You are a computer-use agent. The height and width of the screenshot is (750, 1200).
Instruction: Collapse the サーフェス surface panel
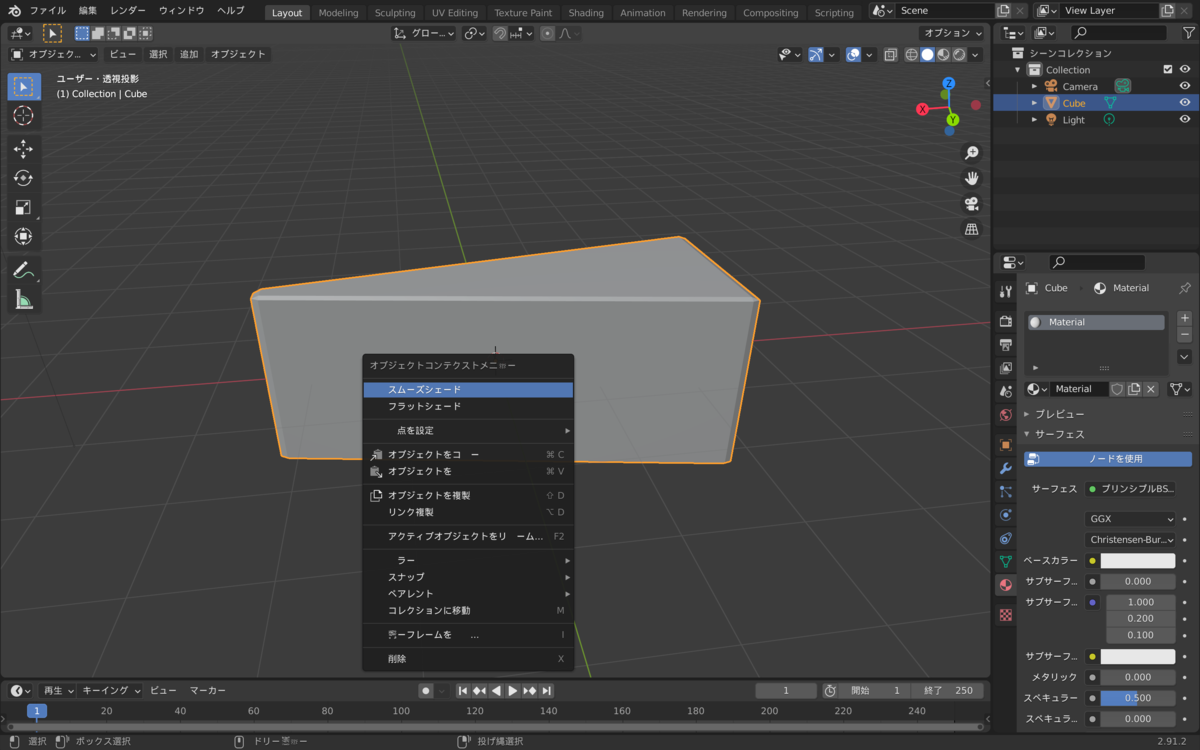[1059, 434]
